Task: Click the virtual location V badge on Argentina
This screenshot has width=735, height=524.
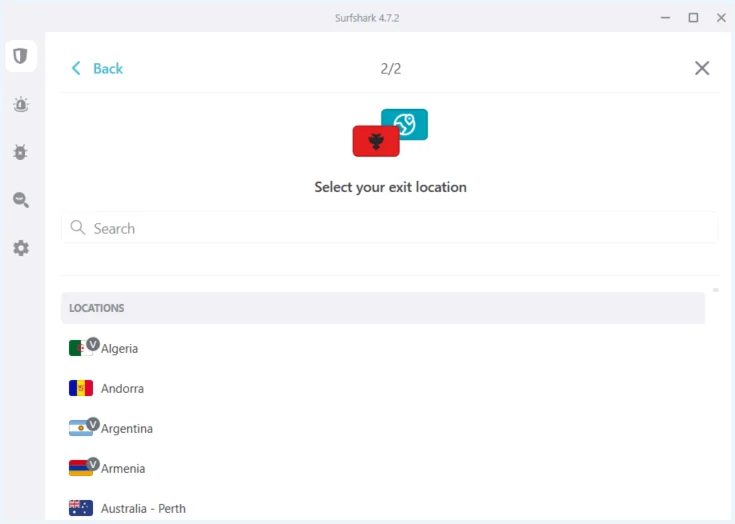Action: tap(93, 424)
